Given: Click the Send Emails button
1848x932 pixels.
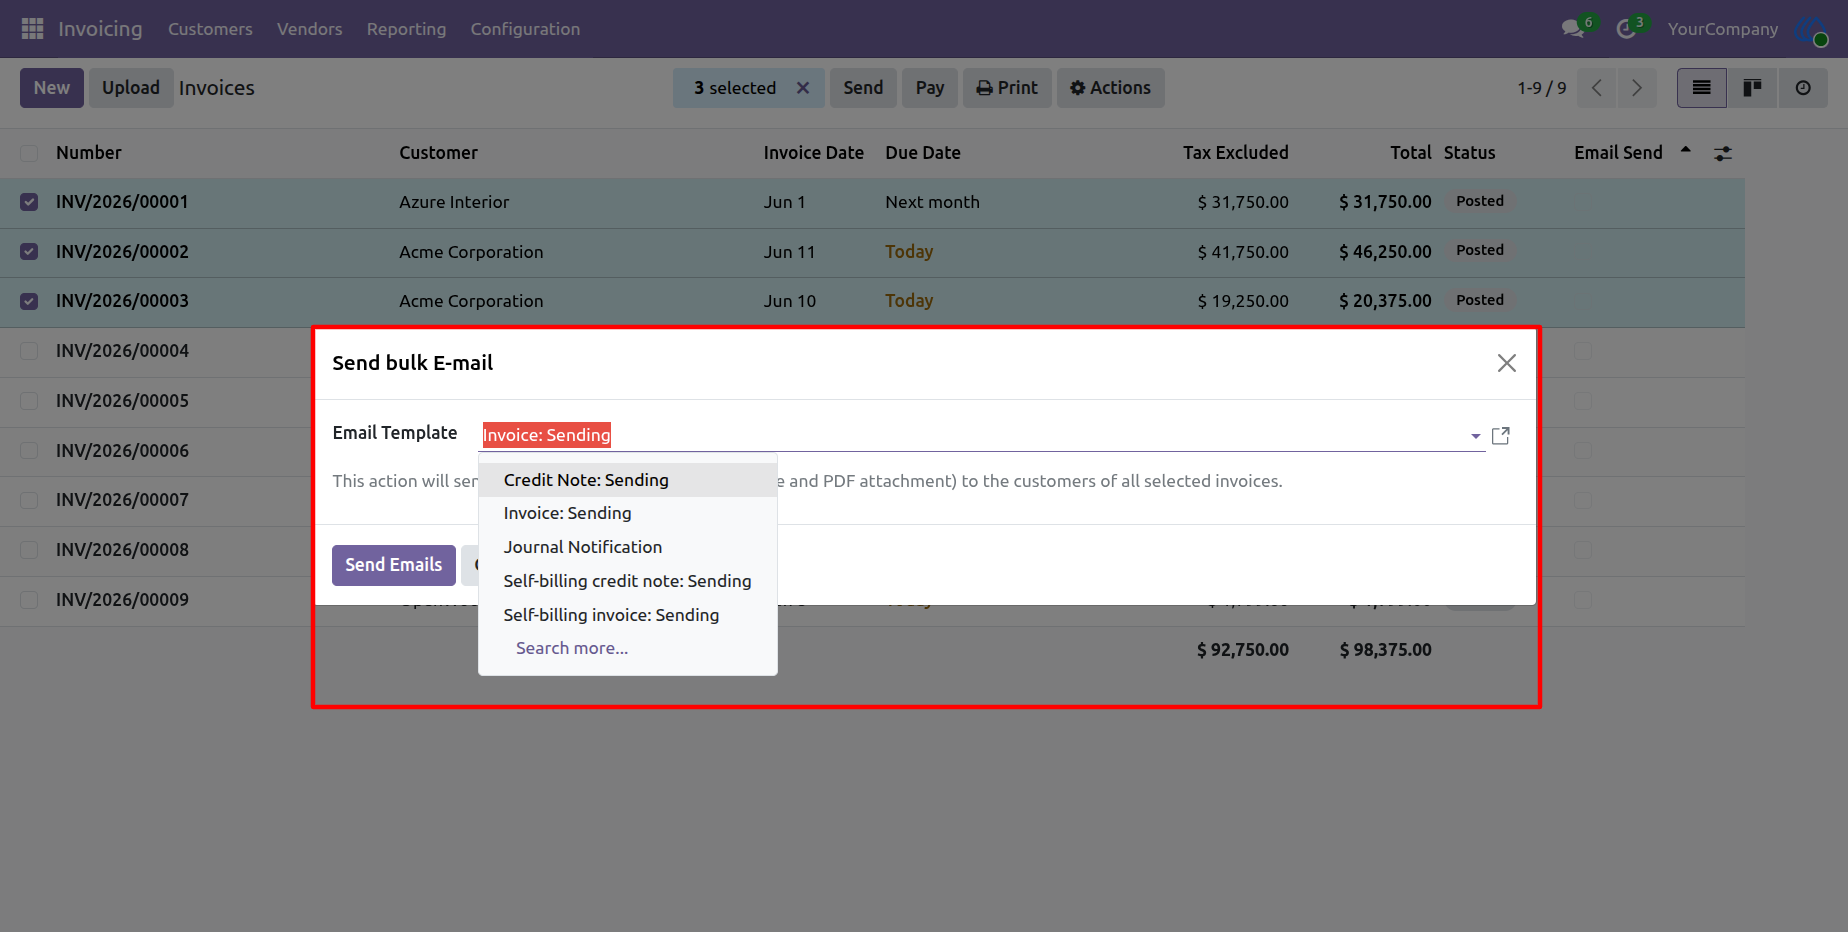Looking at the screenshot, I should point(394,565).
